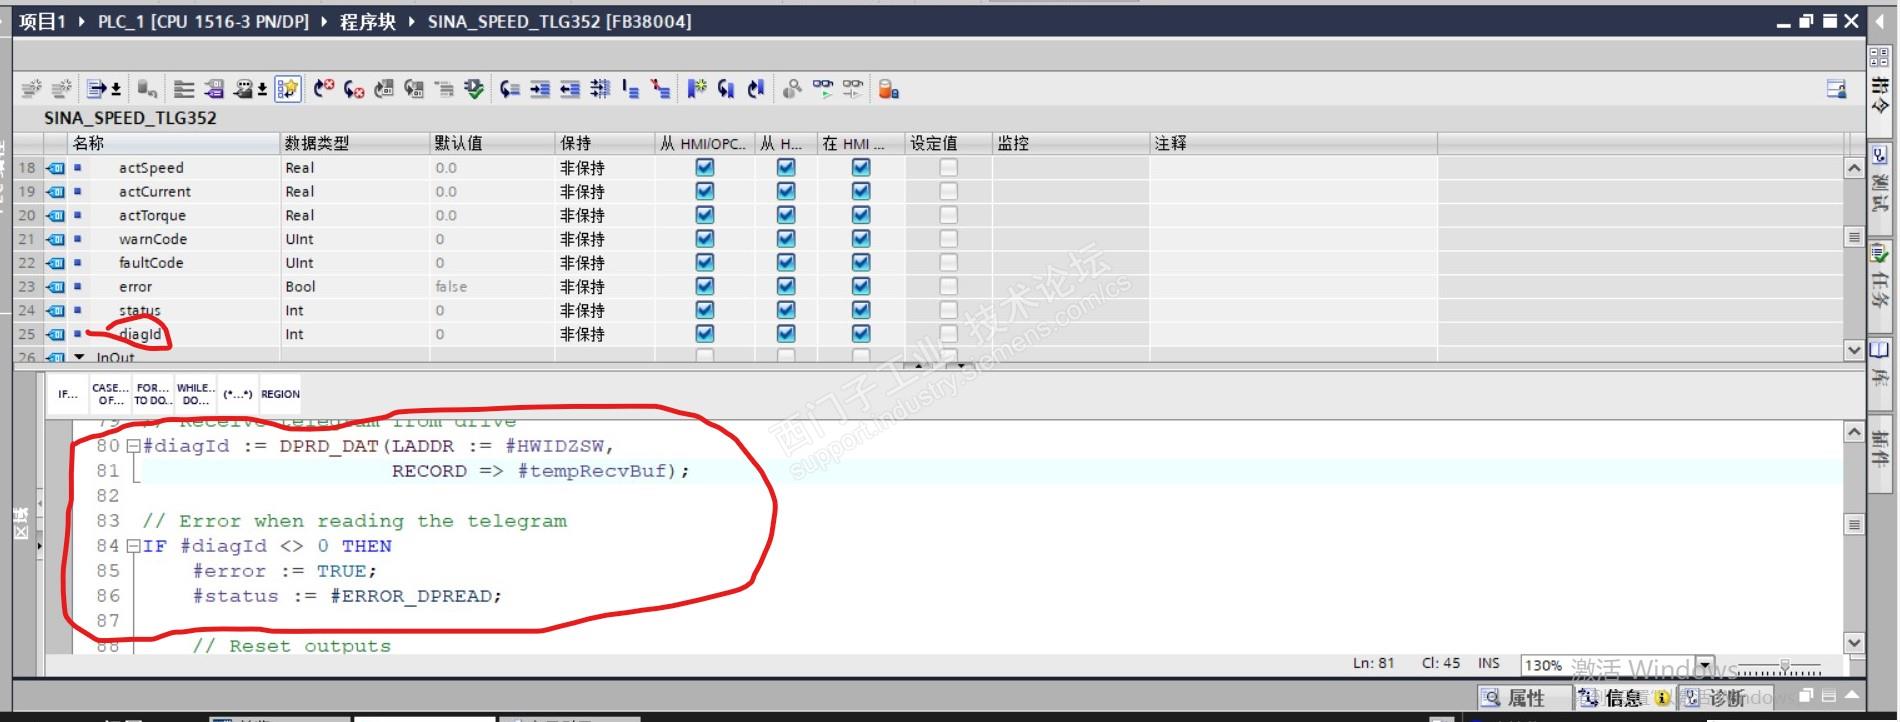Uncheck visible in HMI box for warnCode
The image size is (1900, 722).
[x=861, y=239]
